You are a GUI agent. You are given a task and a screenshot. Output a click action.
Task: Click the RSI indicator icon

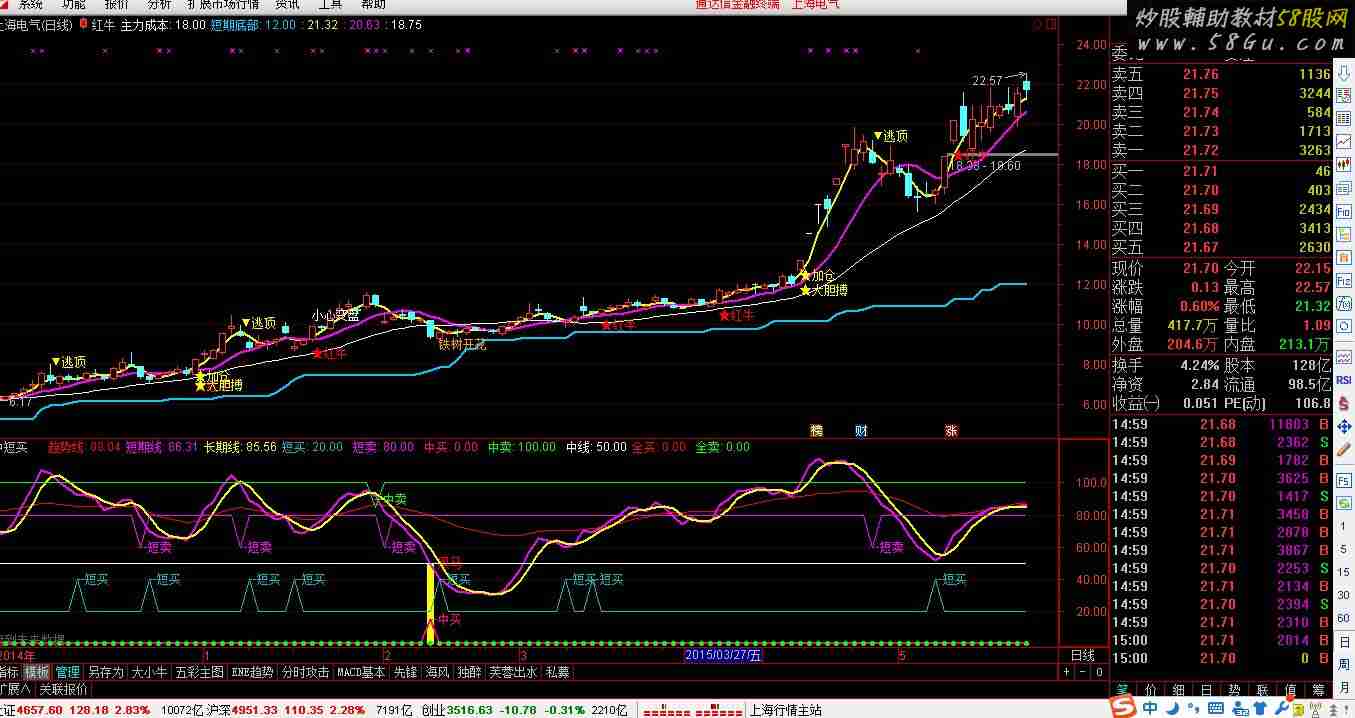tap(1343, 379)
